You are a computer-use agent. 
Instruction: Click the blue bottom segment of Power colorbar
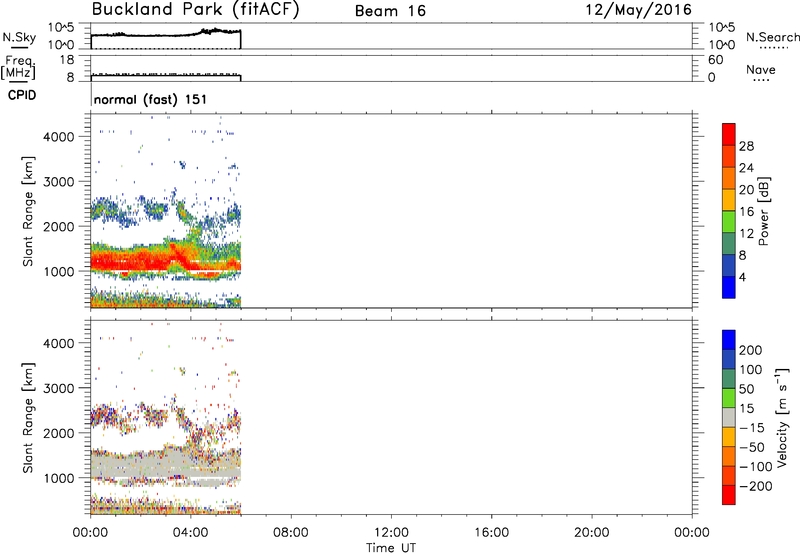point(729,287)
